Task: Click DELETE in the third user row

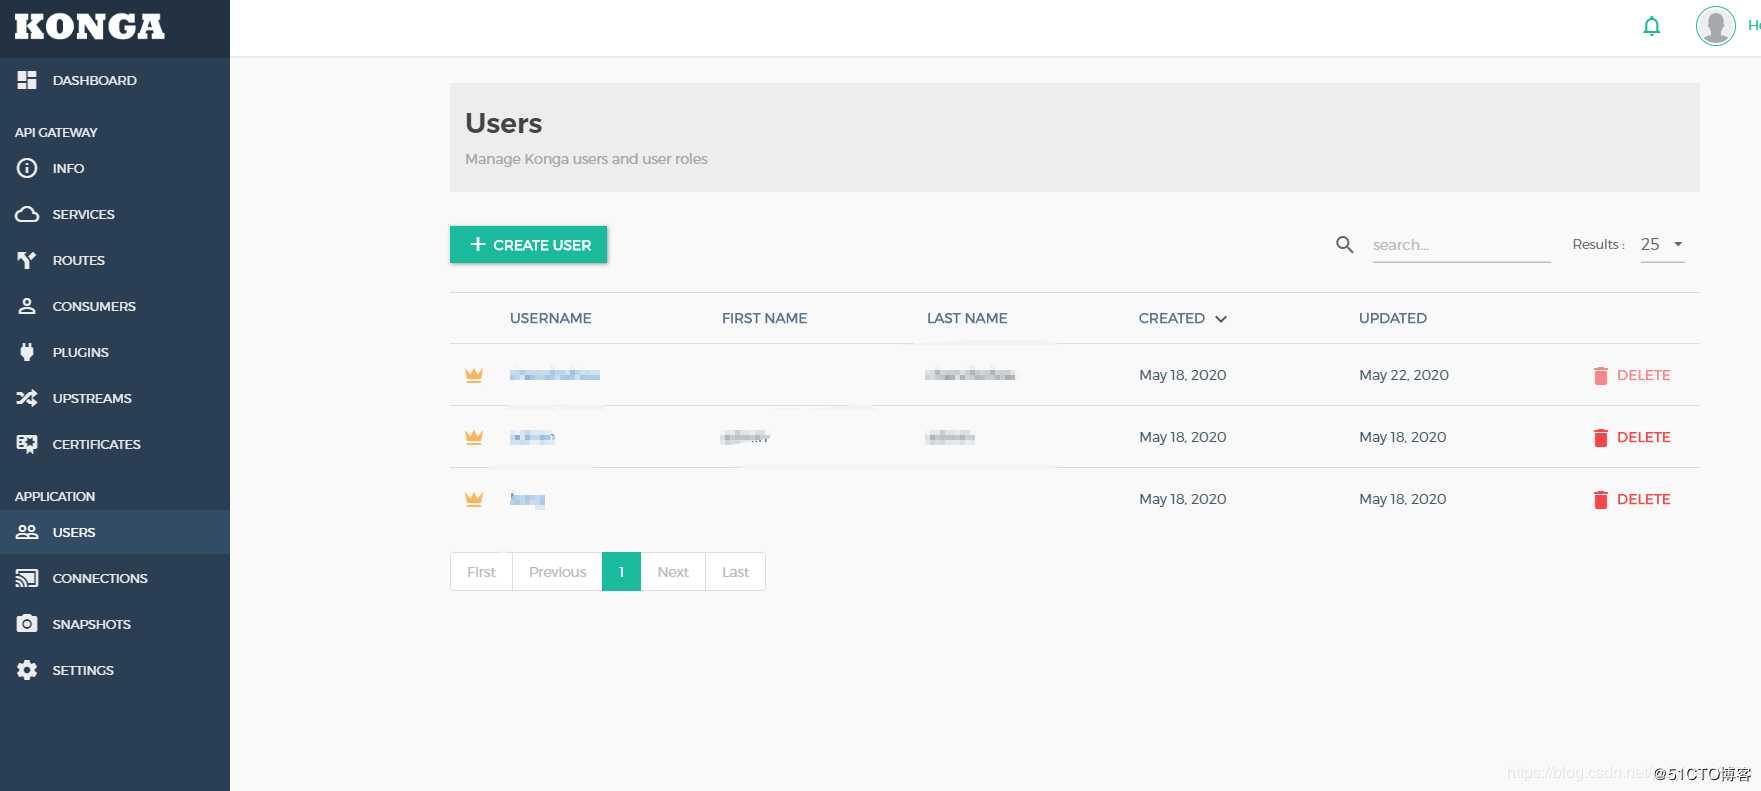Action: pyautogui.click(x=1632, y=499)
